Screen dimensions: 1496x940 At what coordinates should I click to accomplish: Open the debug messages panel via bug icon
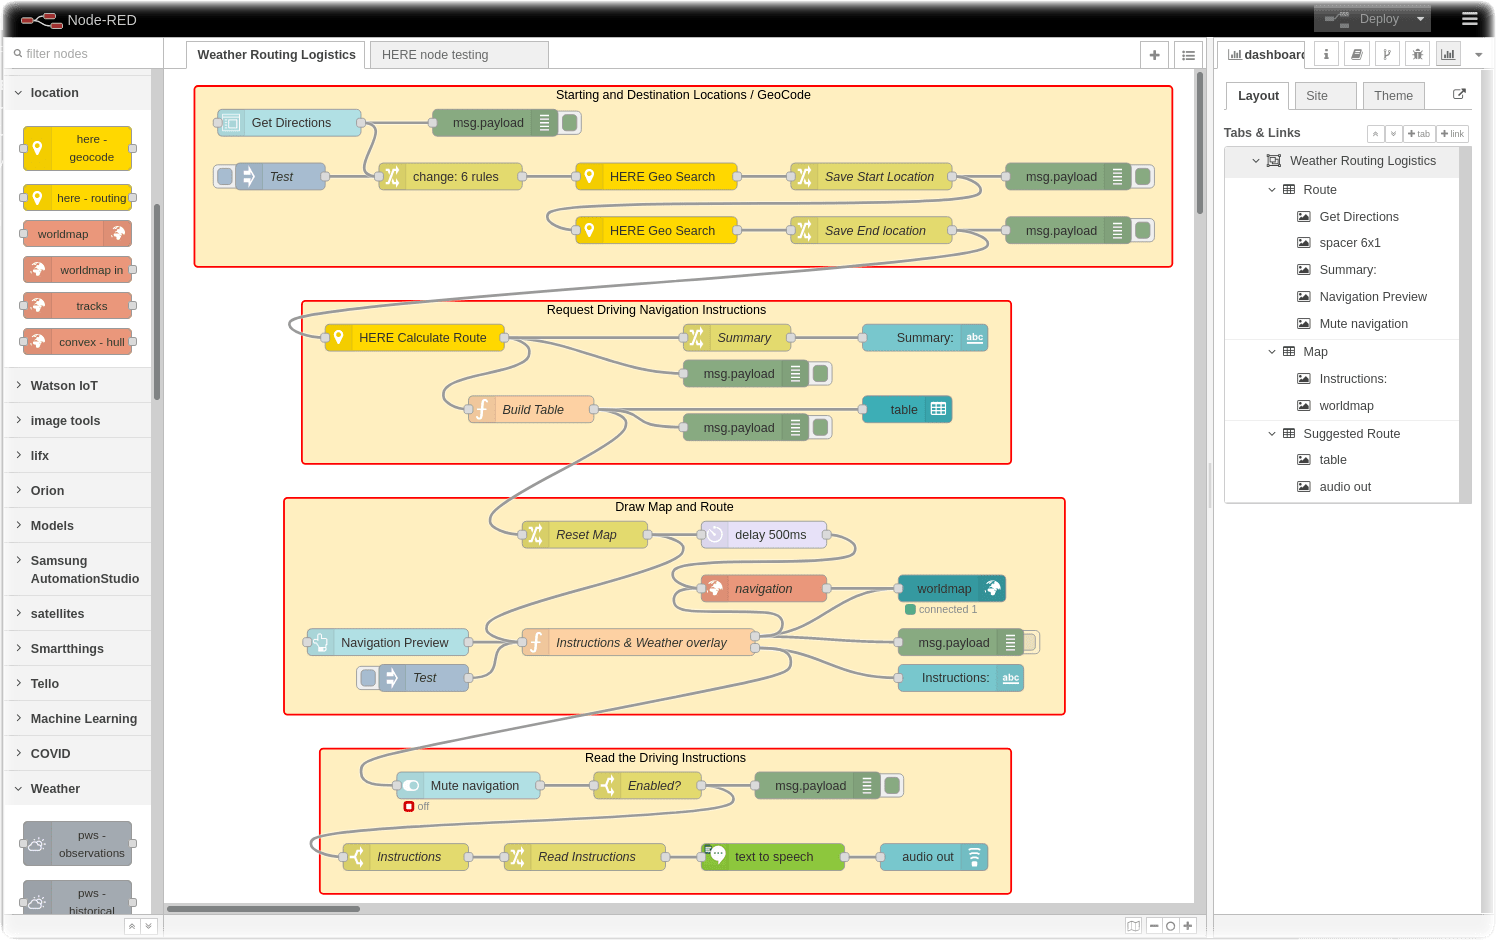click(1417, 54)
